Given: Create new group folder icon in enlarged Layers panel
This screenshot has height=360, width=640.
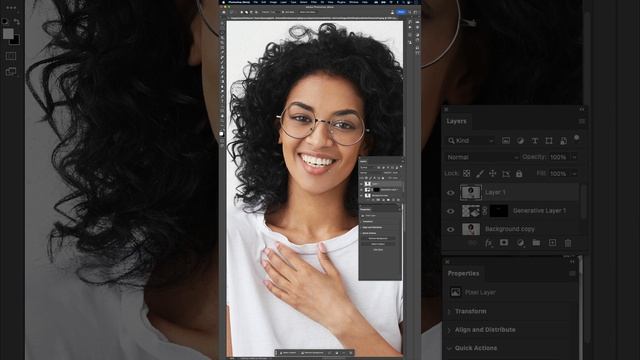Looking at the screenshot, I should click(x=536, y=243).
